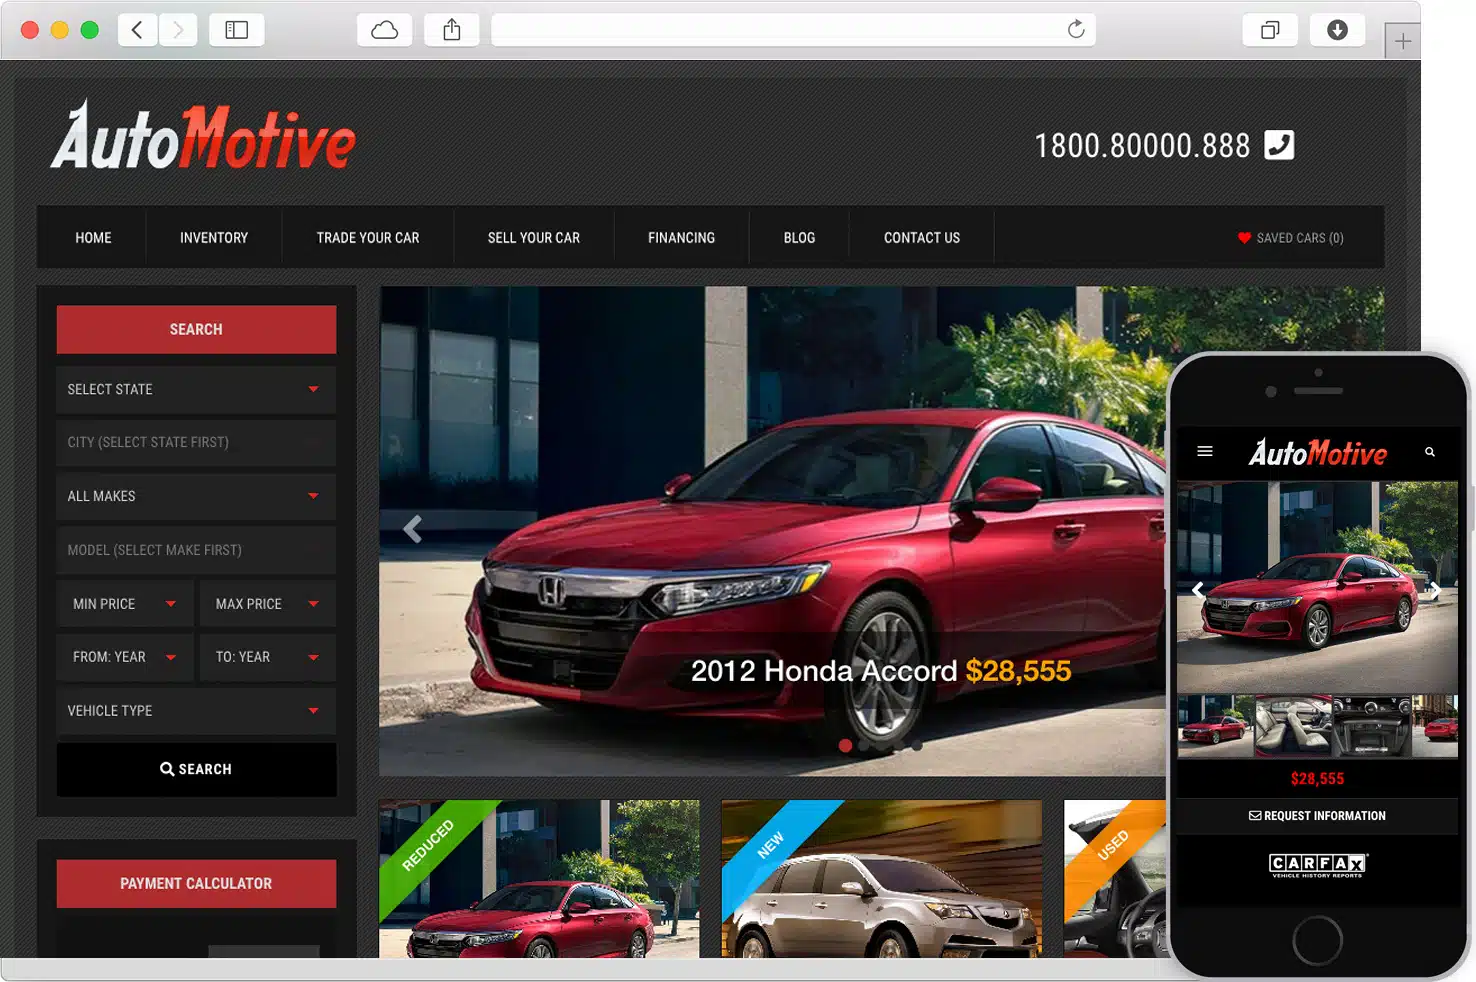Open the Reduced red Honda thumbnail
1476x982 pixels.
pyautogui.click(x=539, y=879)
